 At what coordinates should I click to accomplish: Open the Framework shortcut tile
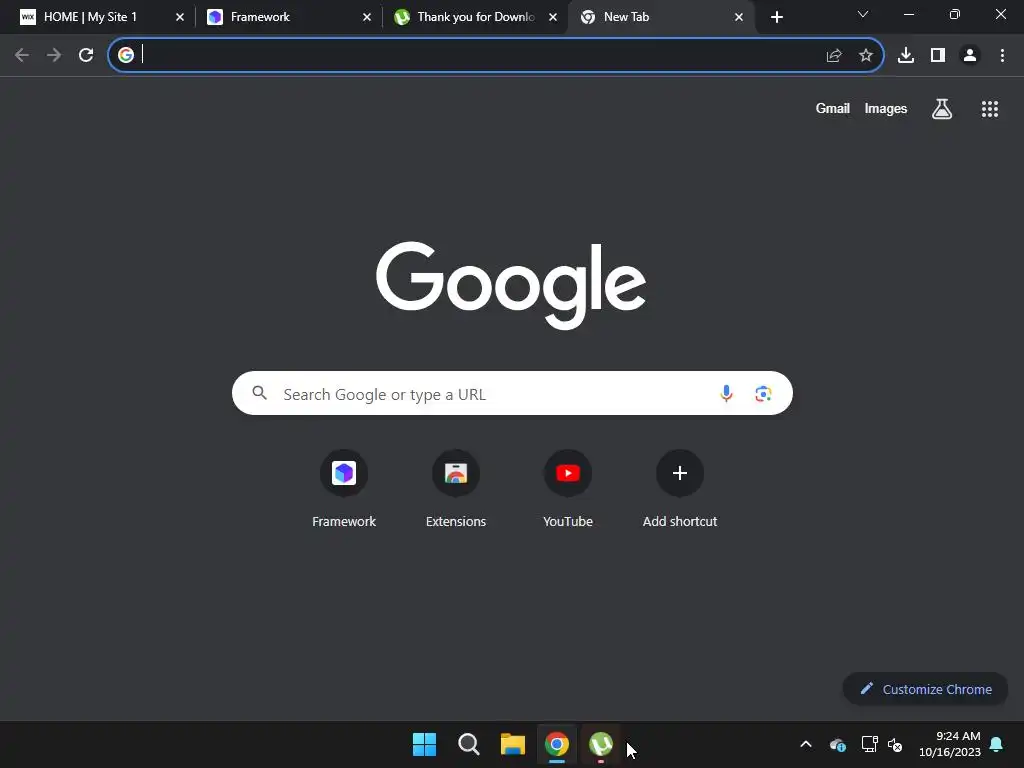[344, 489]
